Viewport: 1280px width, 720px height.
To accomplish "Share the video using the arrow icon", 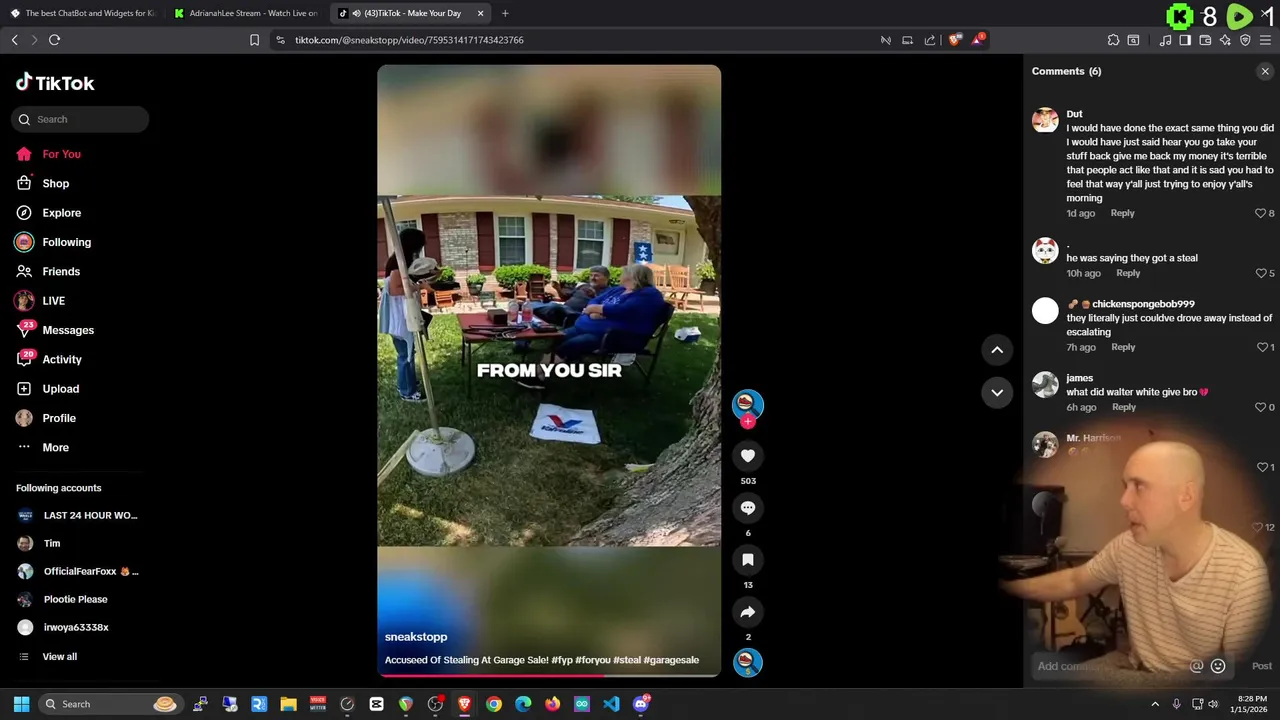I will (748, 612).
